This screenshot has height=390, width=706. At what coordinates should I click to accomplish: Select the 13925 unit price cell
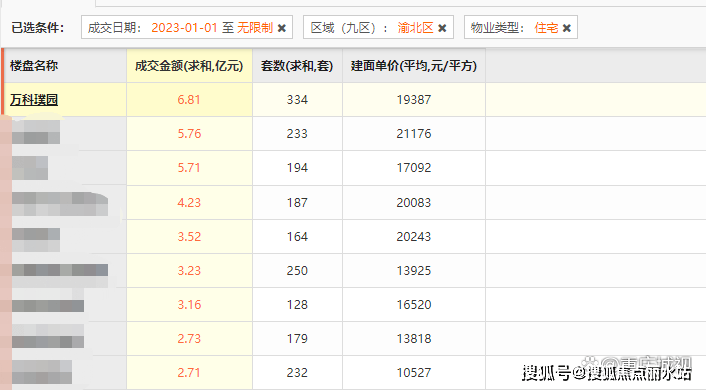pyautogui.click(x=414, y=271)
